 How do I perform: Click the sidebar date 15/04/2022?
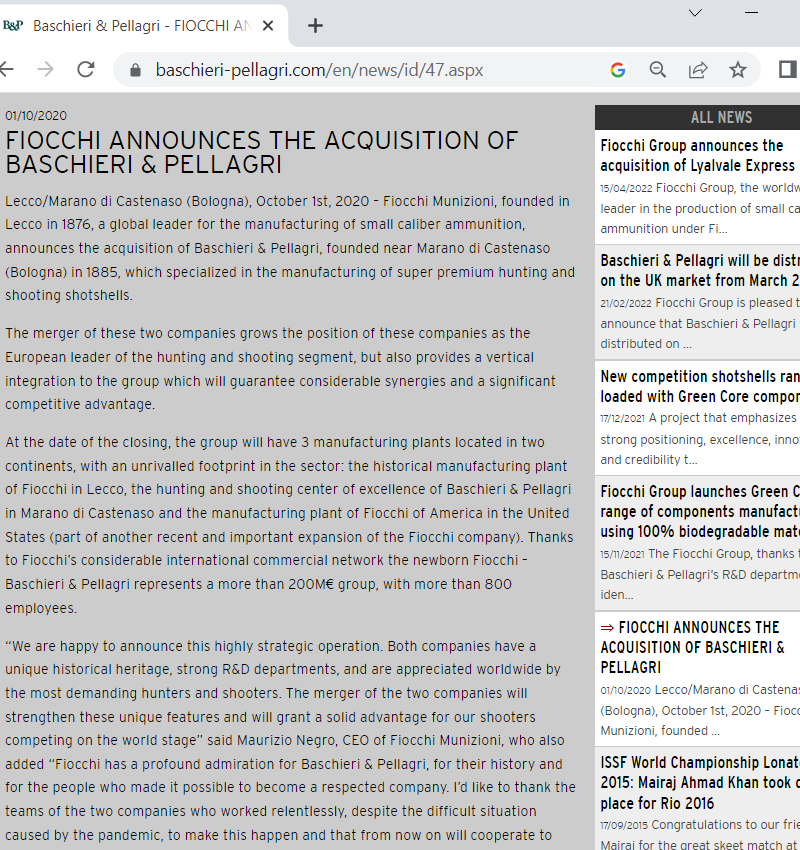(626, 189)
